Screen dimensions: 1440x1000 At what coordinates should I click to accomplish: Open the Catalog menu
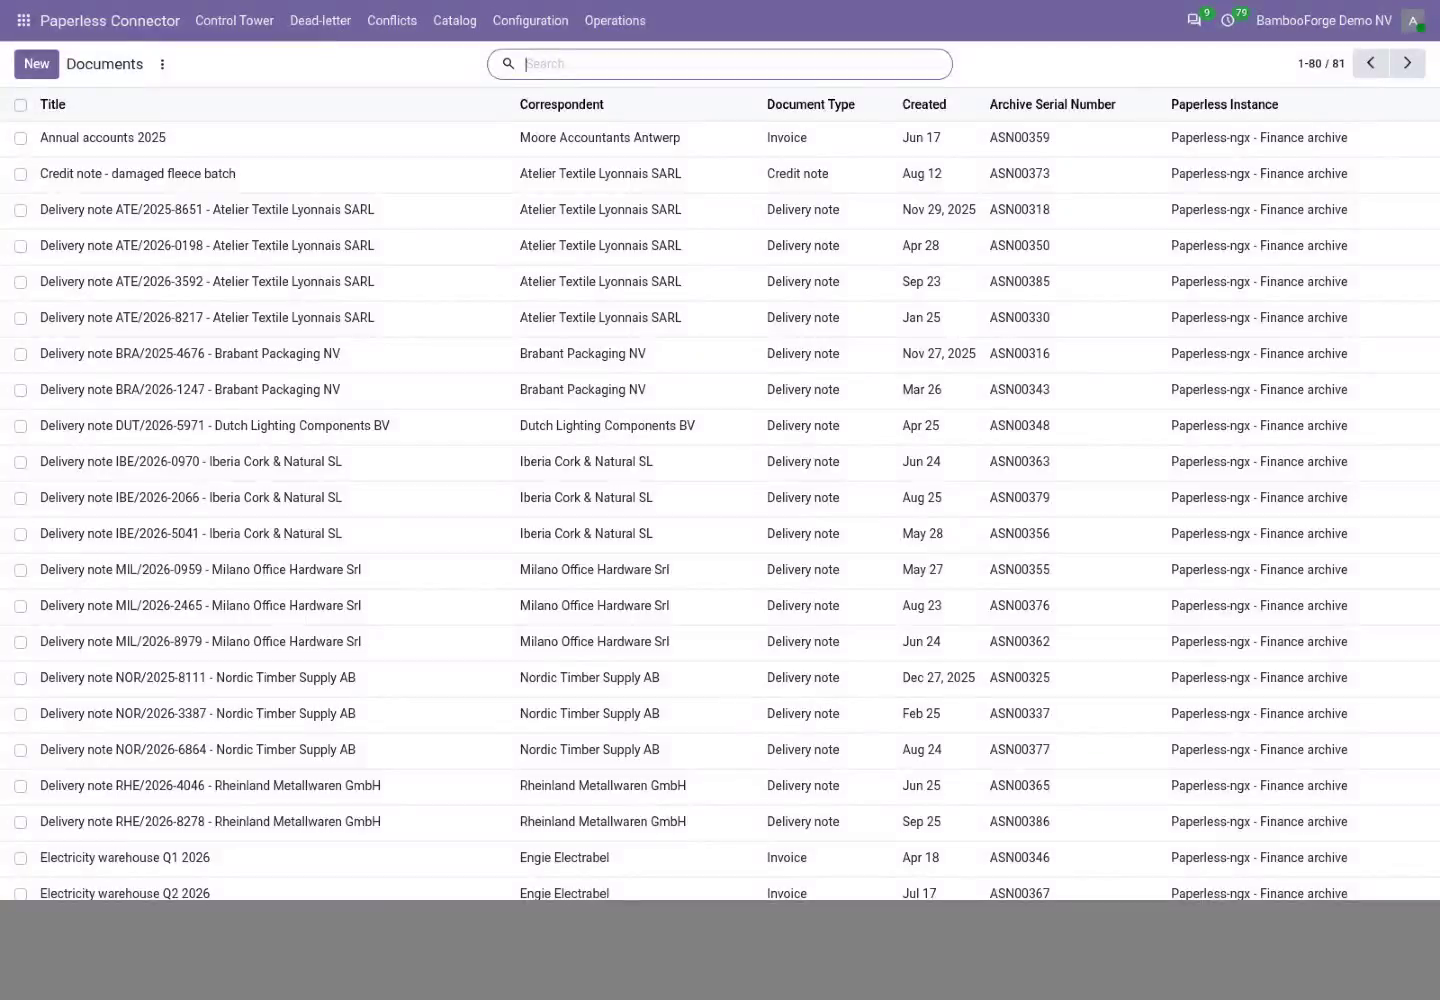[455, 20]
